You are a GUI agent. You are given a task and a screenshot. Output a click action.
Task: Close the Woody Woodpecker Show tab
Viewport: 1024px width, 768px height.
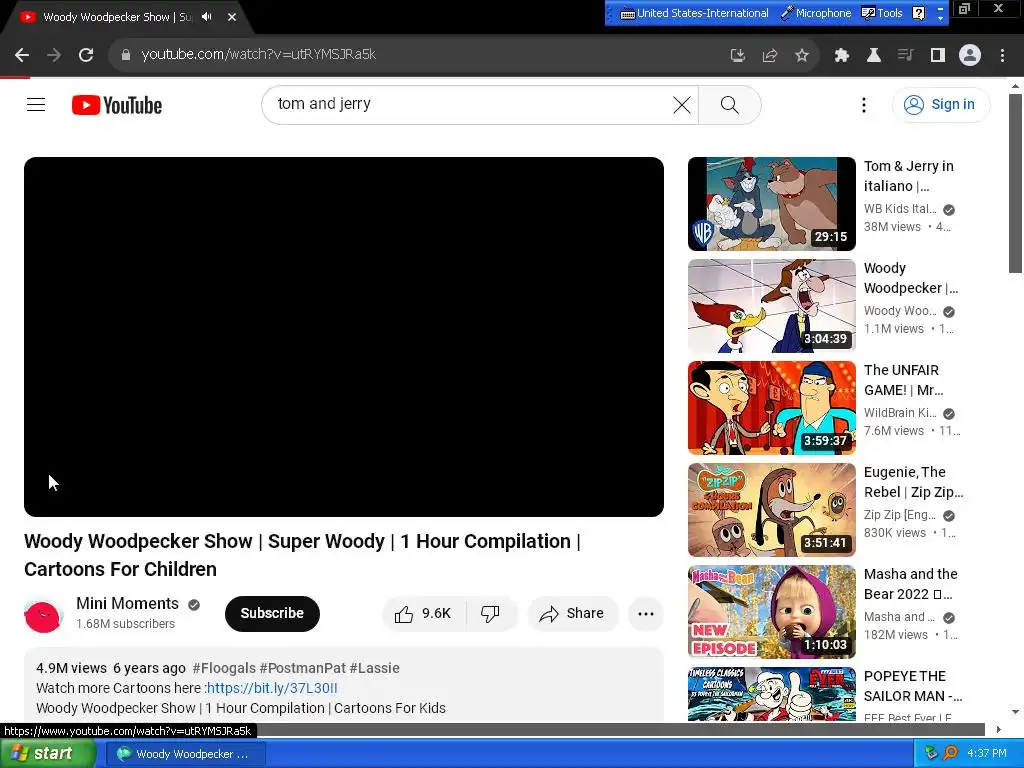pyautogui.click(x=232, y=17)
